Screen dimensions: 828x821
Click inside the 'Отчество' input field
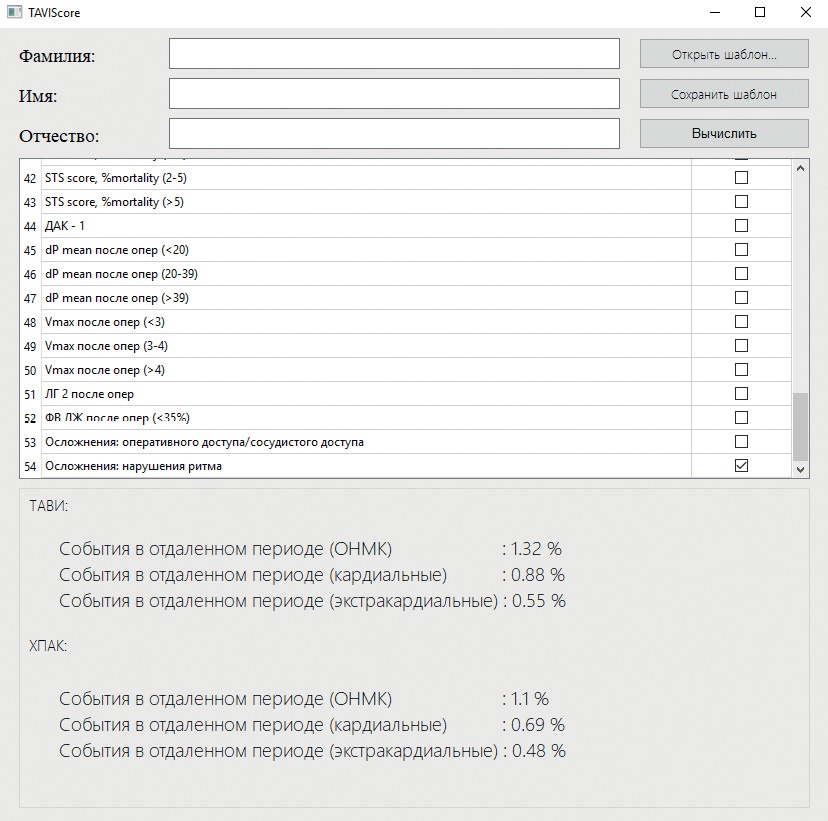click(394, 134)
